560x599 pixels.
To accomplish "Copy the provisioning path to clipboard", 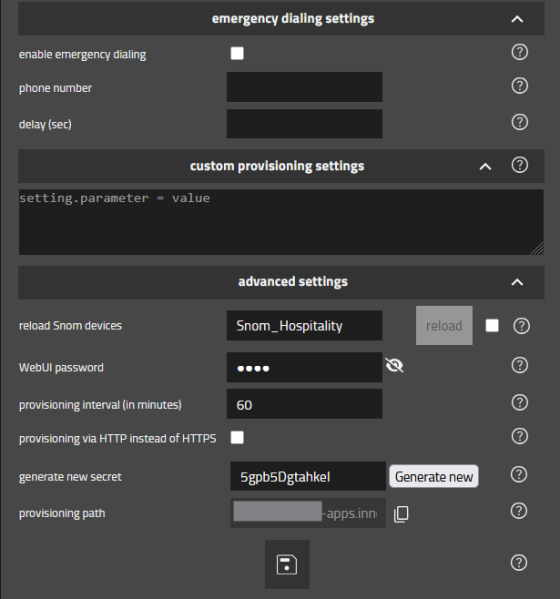I will [x=401, y=514].
